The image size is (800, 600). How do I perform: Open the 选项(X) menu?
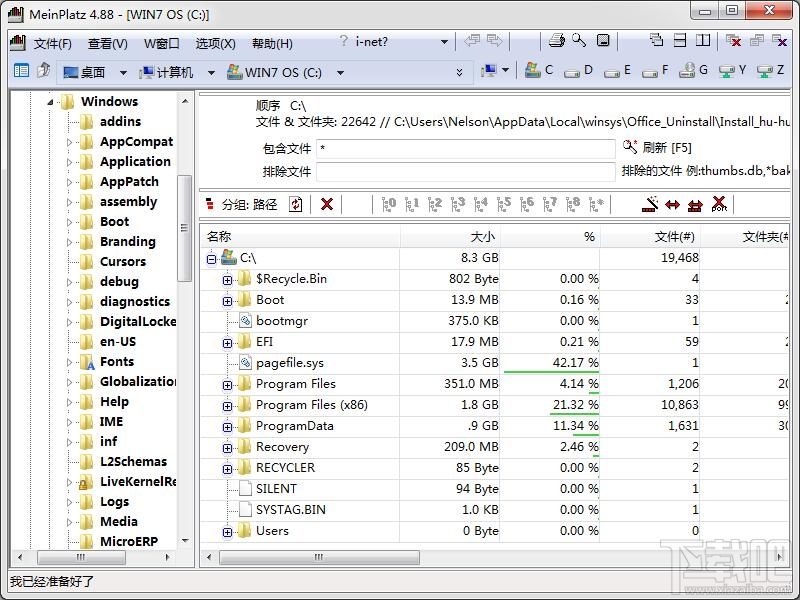click(x=215, y=43)
